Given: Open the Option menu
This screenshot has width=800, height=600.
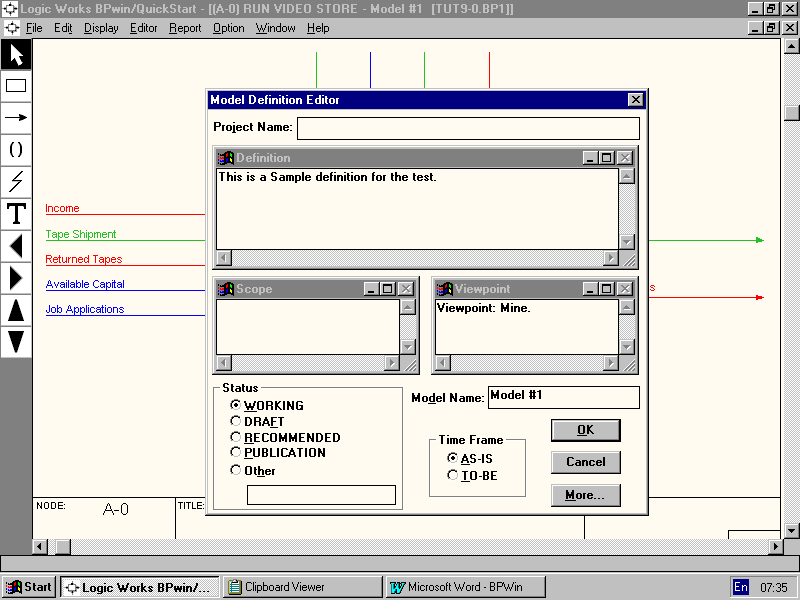Looking at the screenshot, I should pyautogui.click(x=229, y=28).
